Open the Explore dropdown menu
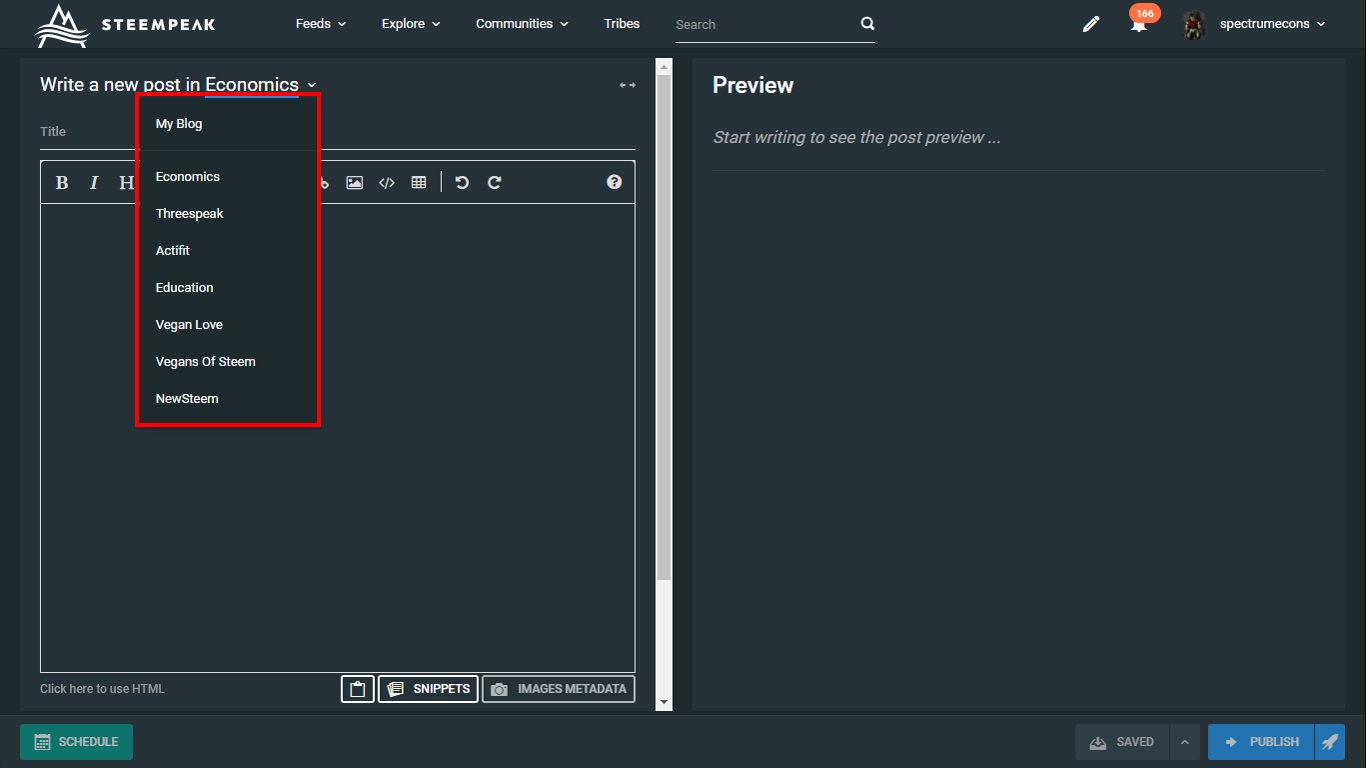This screenshot has width=1366, height=768. click(411, 24)
